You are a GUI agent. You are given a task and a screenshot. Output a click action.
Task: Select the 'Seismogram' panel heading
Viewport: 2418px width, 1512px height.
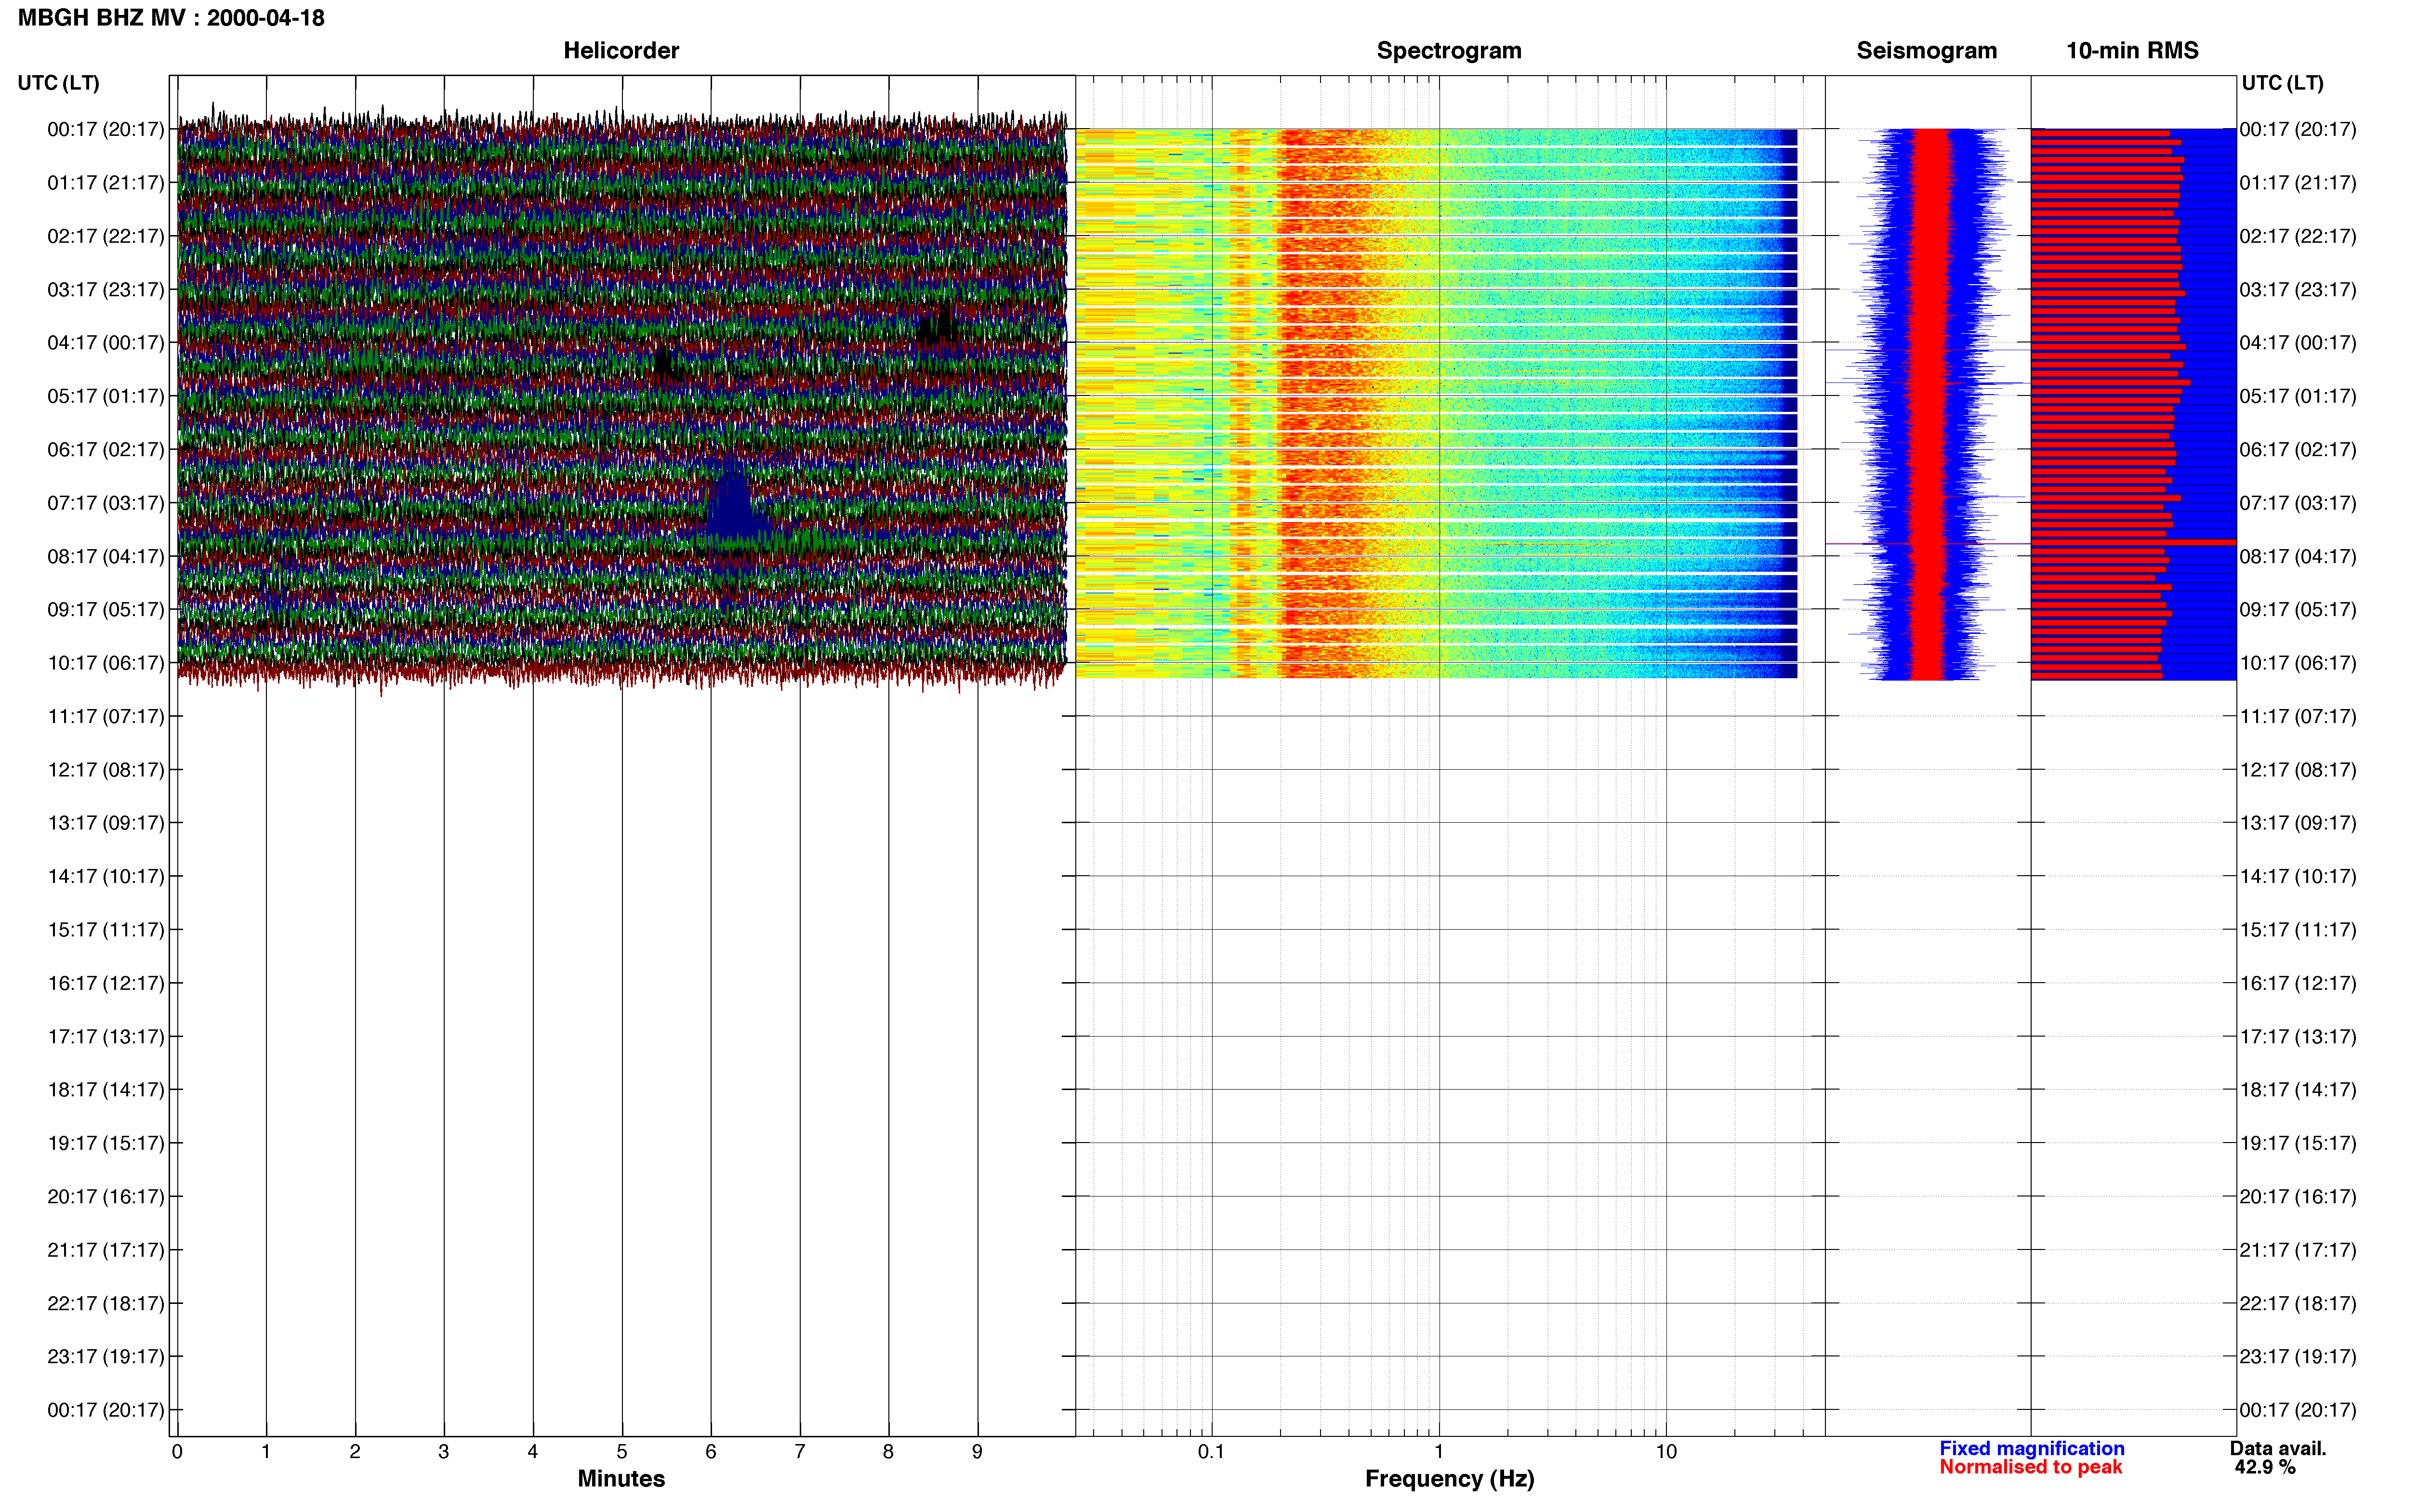pos(1926,50)
